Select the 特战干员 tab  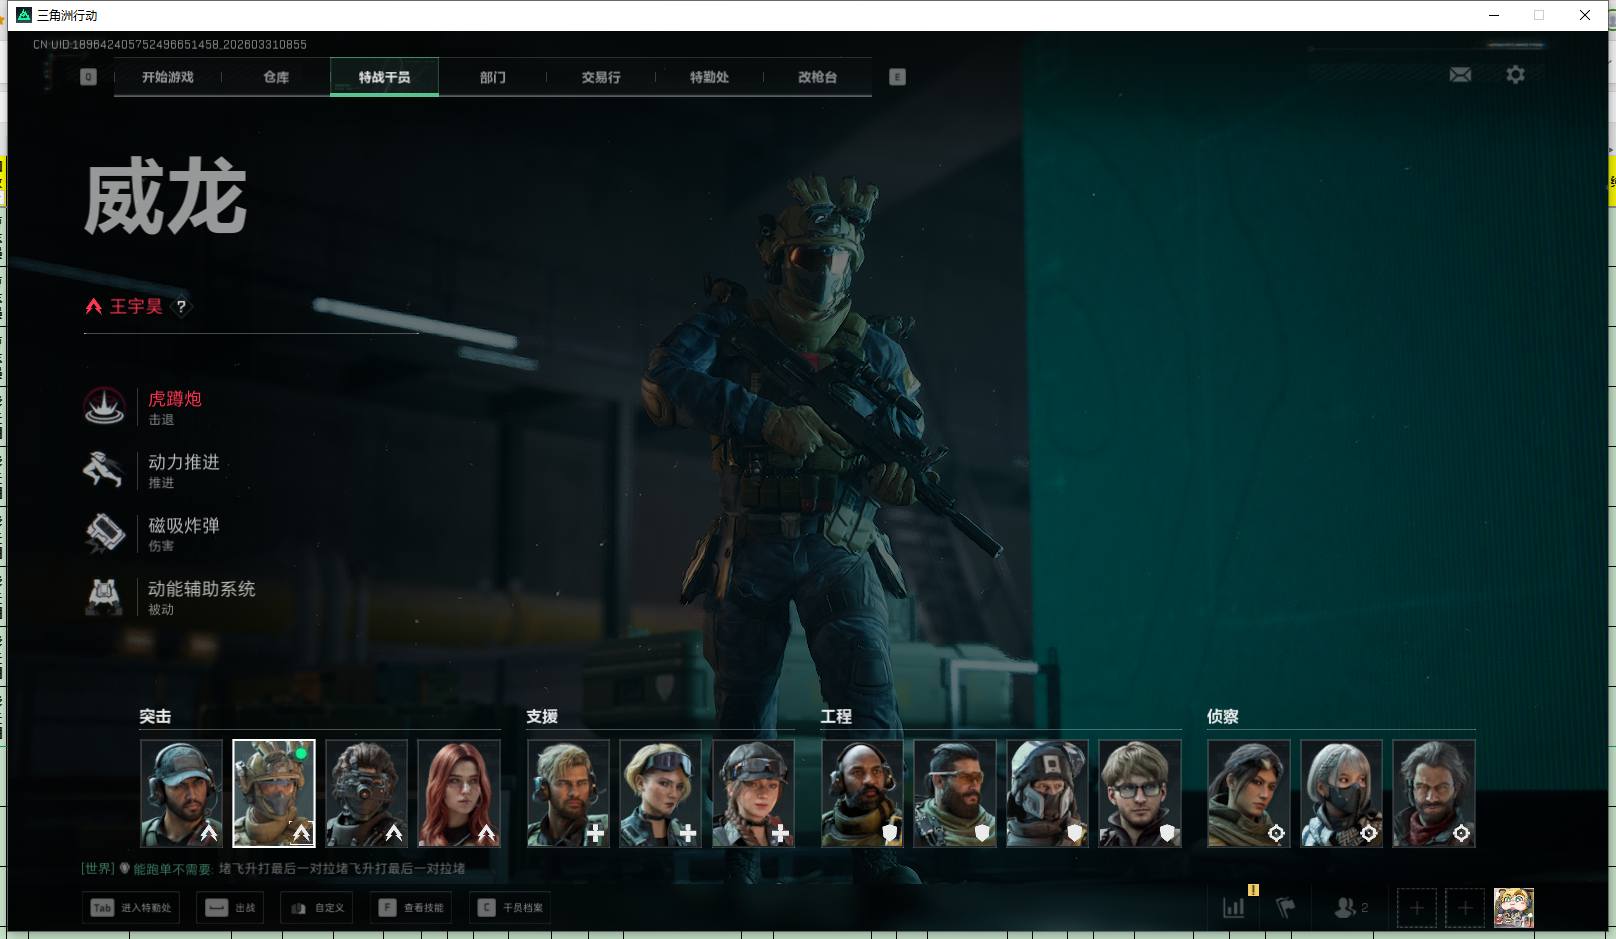point(384,77)
